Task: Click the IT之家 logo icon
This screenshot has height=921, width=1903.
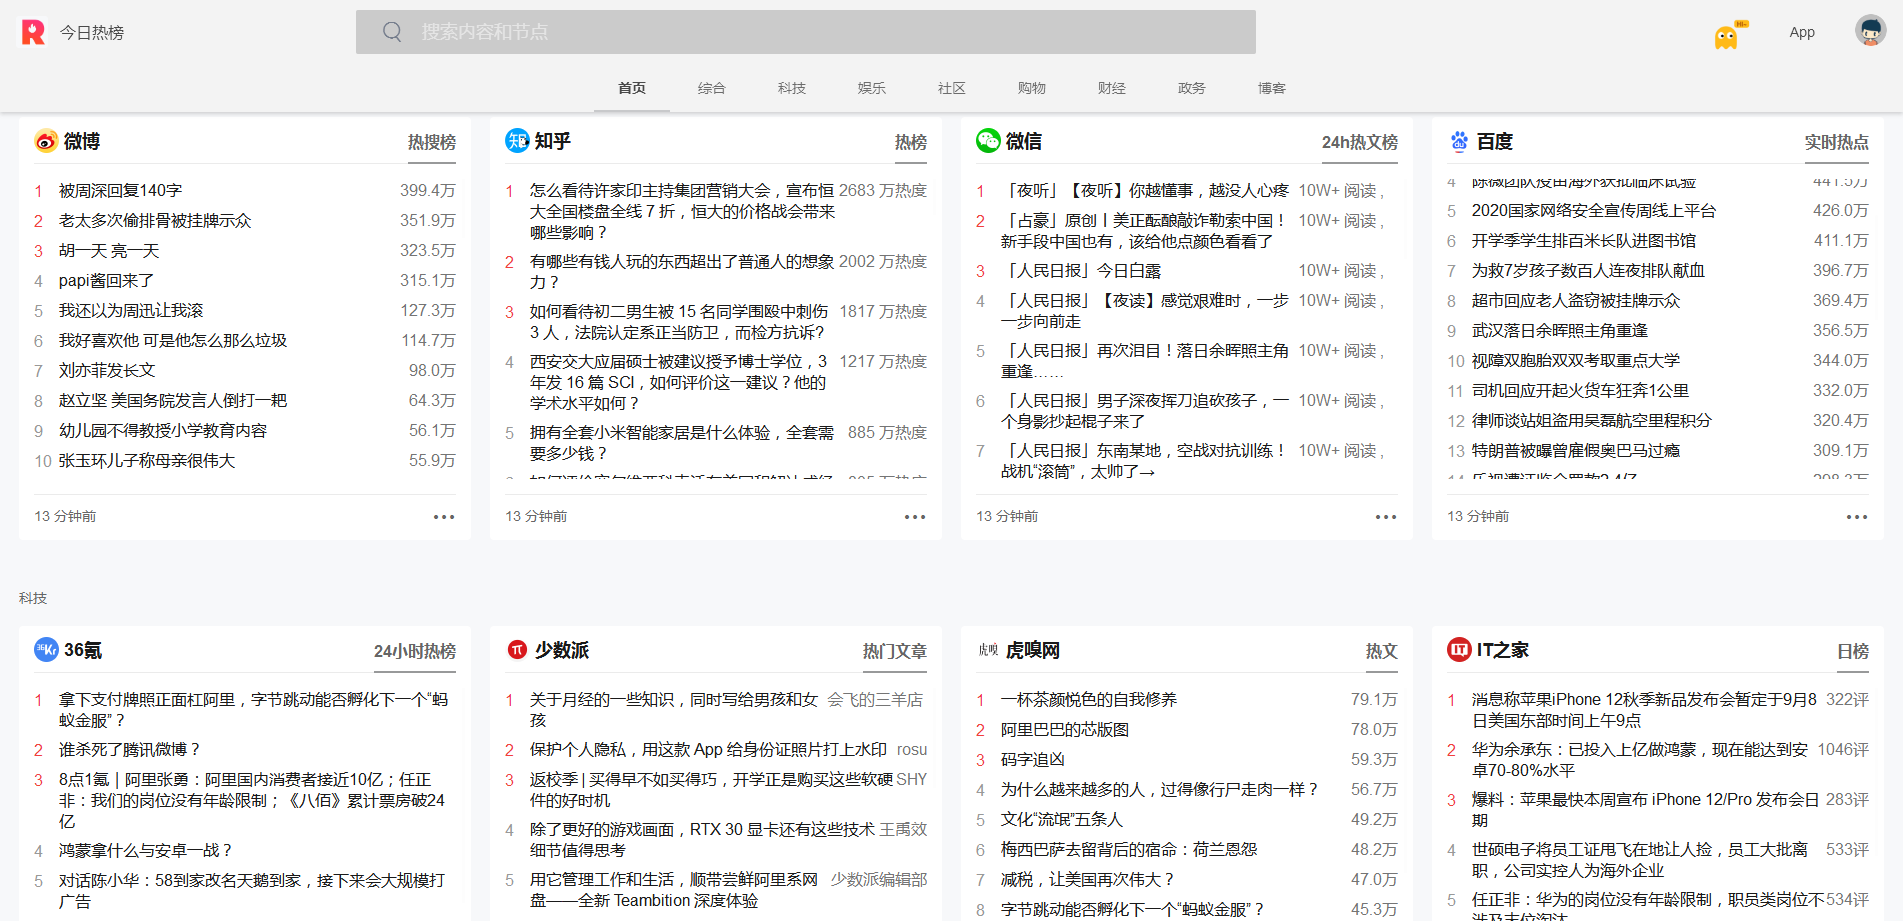Action: [1459, 650]
